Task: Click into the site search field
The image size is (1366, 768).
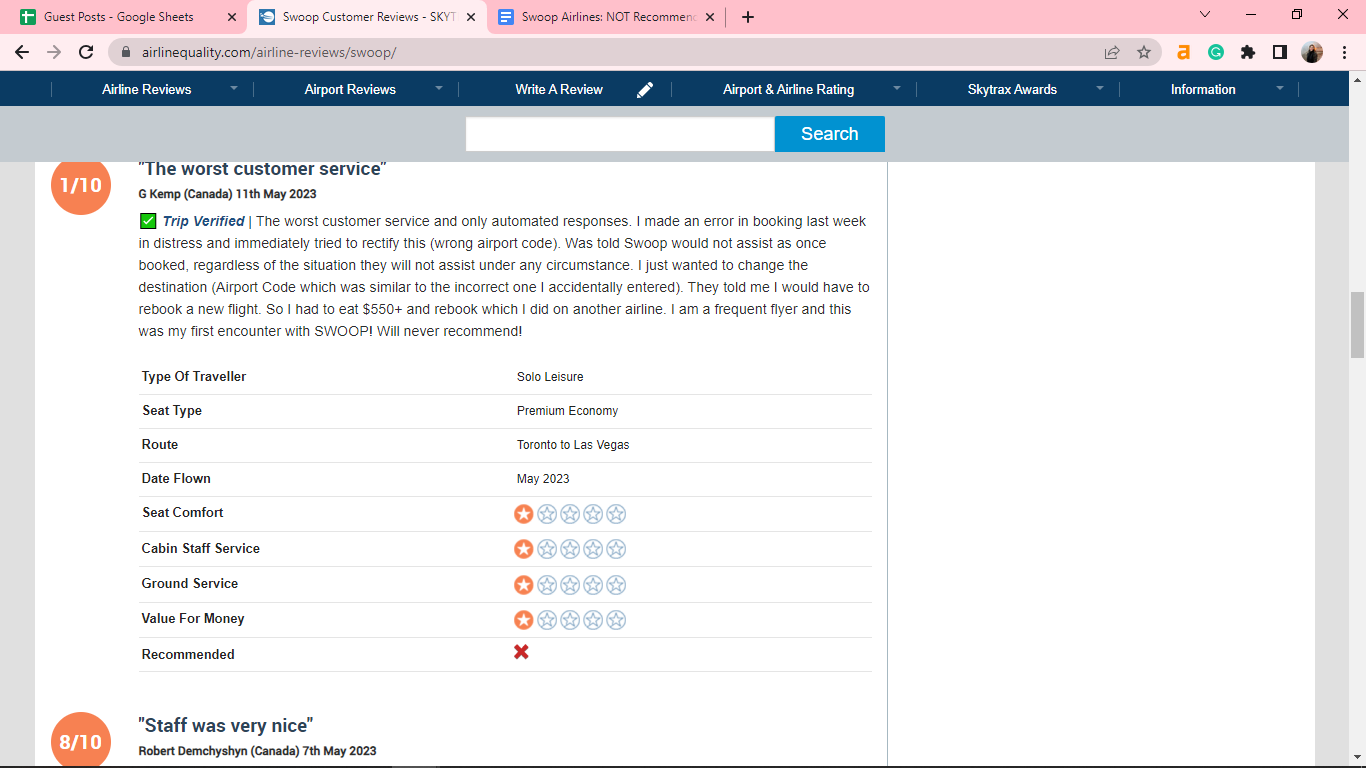Action: [x=620, y=134]
